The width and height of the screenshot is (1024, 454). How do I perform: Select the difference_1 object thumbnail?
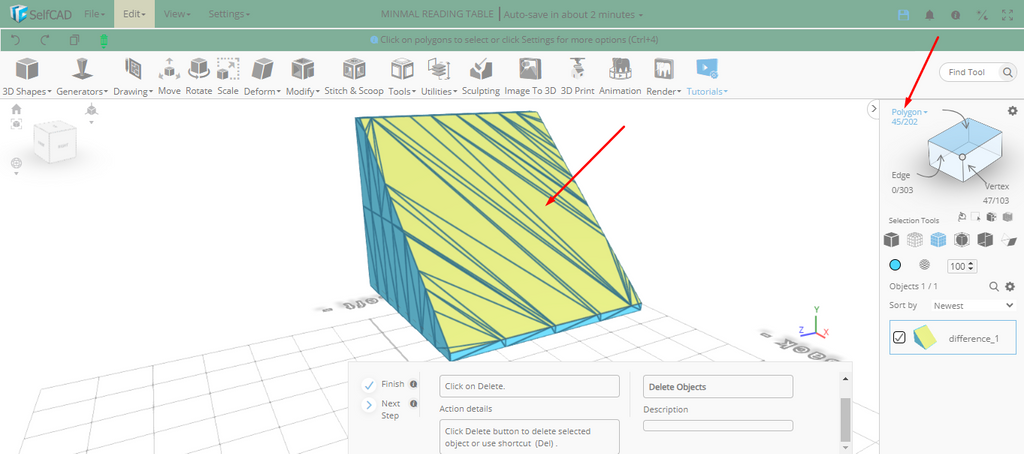pos(925,337)
